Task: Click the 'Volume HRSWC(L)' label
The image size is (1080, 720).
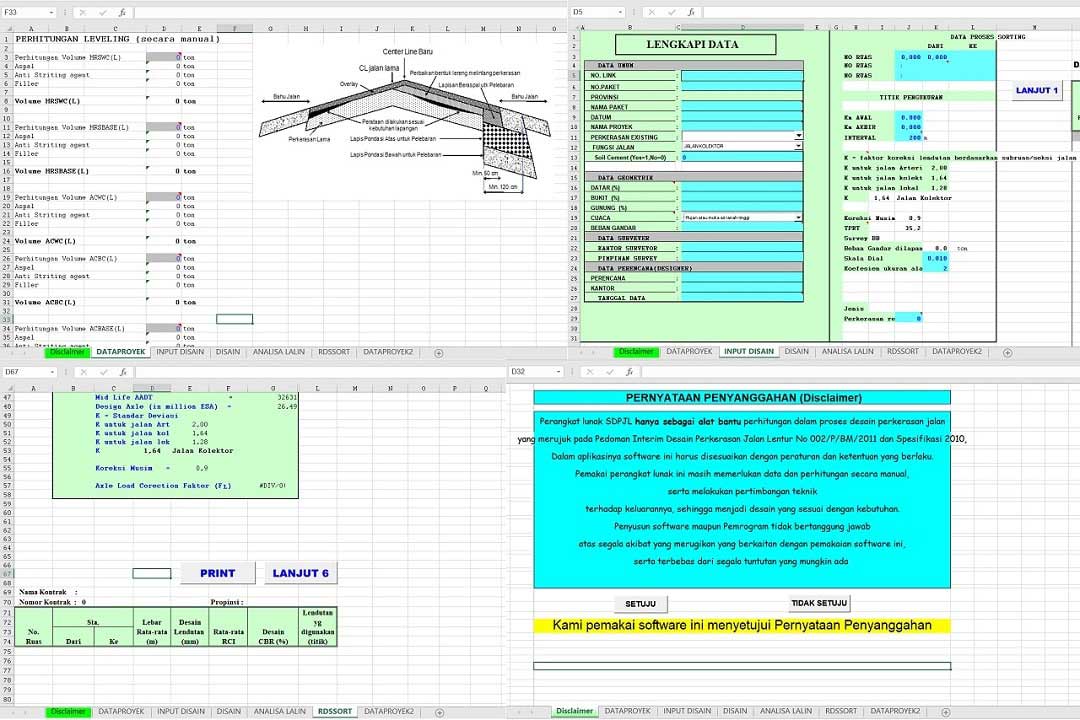Action: (x=48, y=101)
